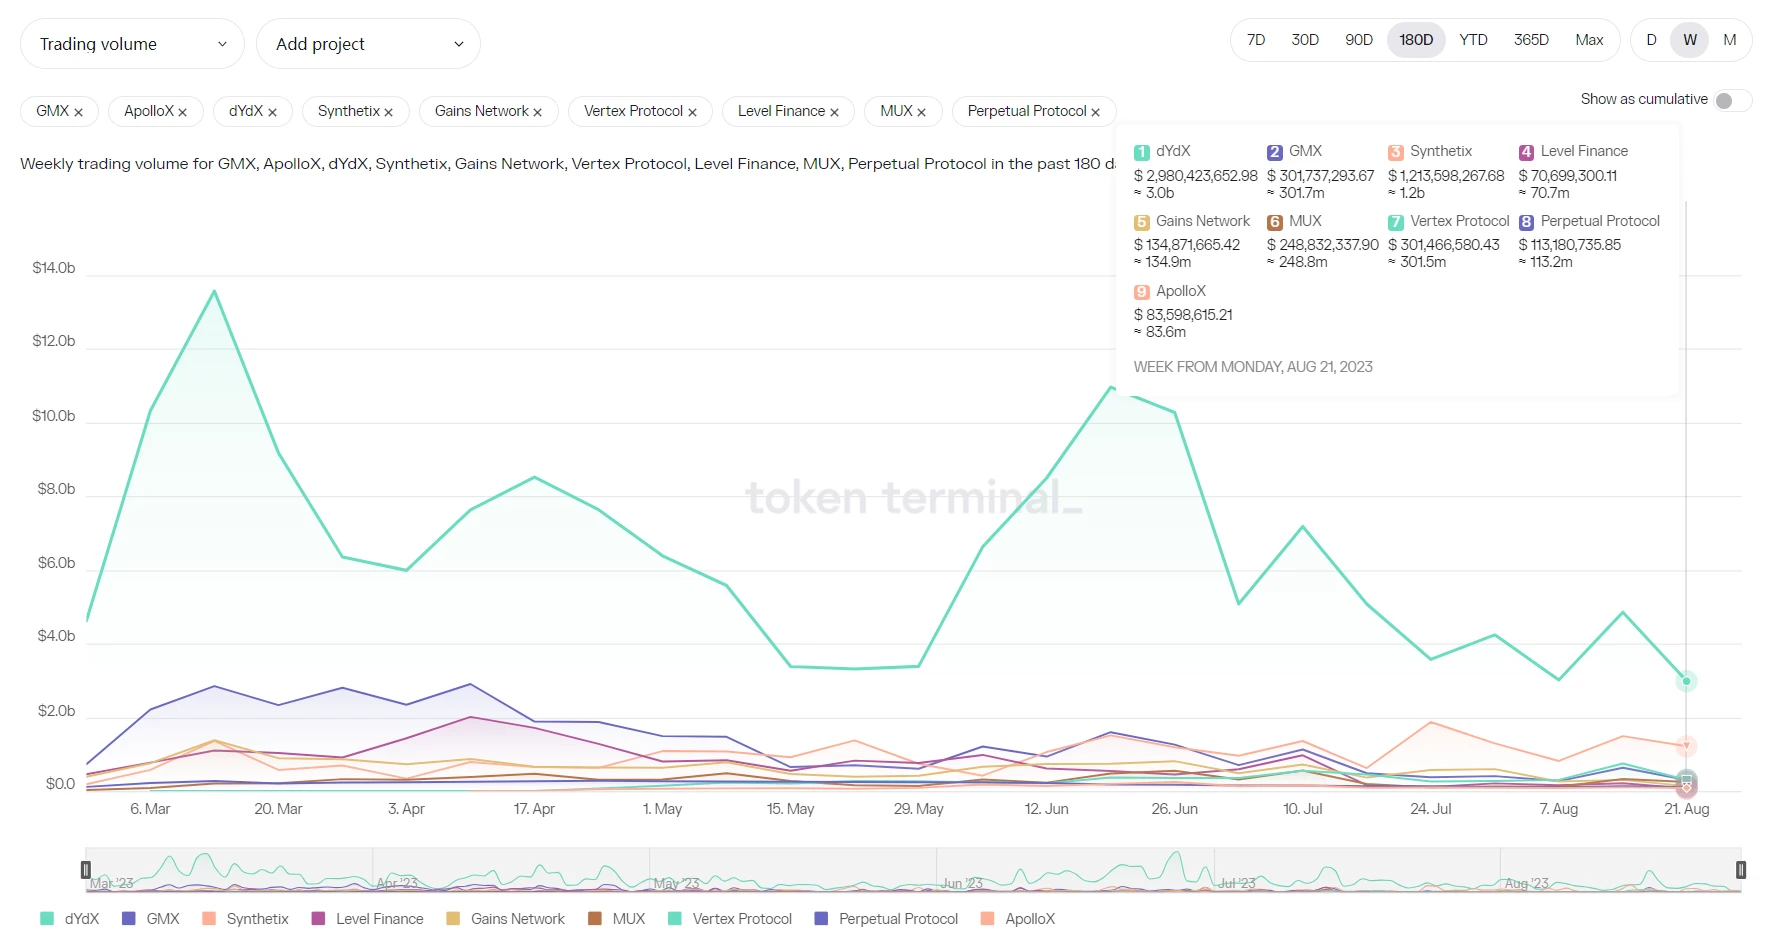Image resolution: width=1770 pixels, height=940 pixels.
Task: Select the 30D time range
Action: pyautogui.click(x=1305, y=40)
